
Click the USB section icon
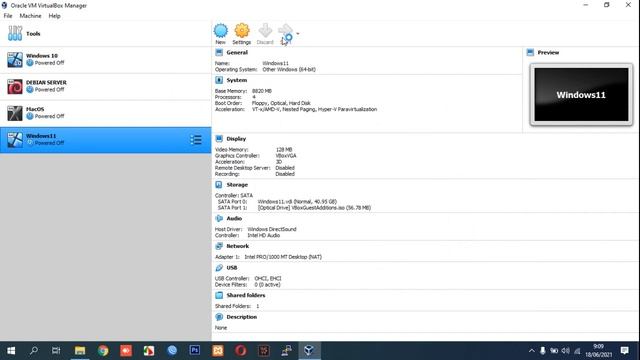click(x=219, y=268)
